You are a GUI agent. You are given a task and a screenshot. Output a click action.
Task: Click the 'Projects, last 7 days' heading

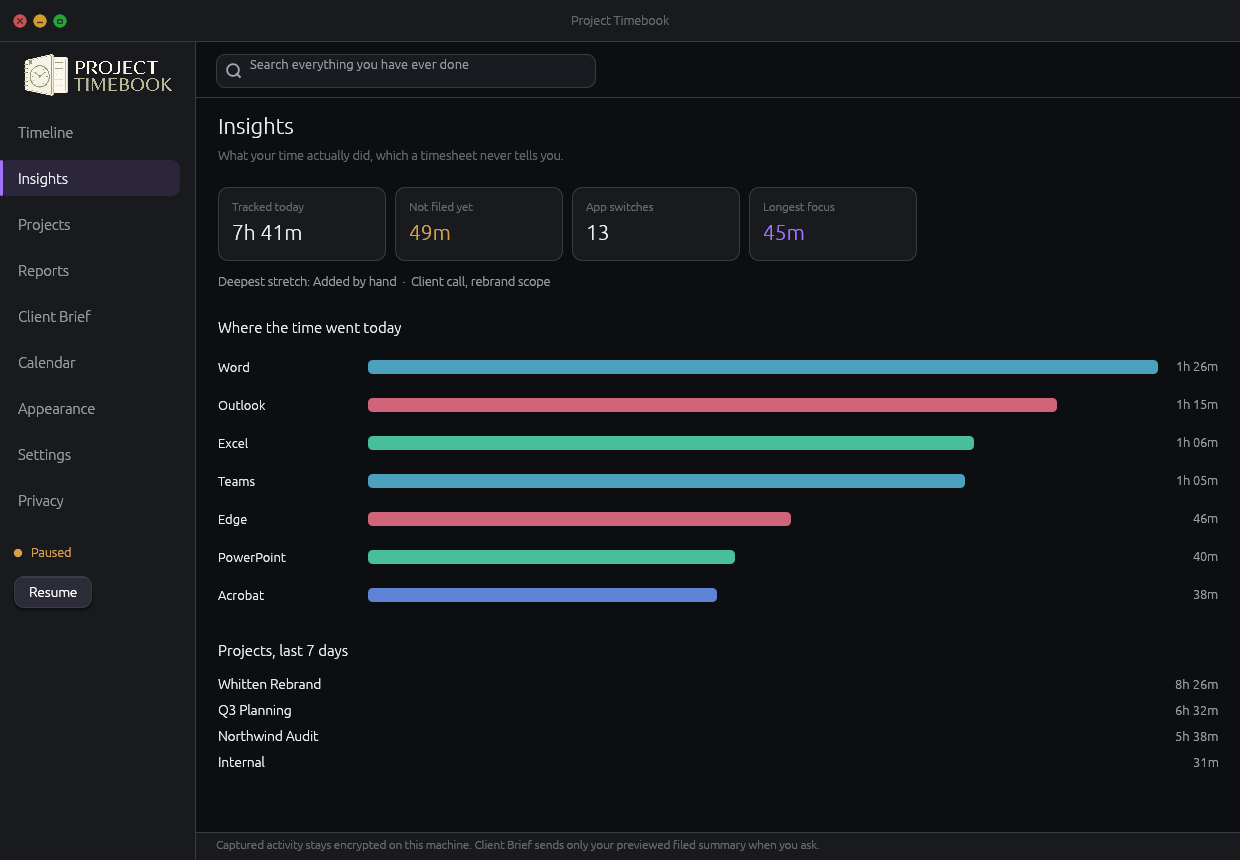point(283,651)
